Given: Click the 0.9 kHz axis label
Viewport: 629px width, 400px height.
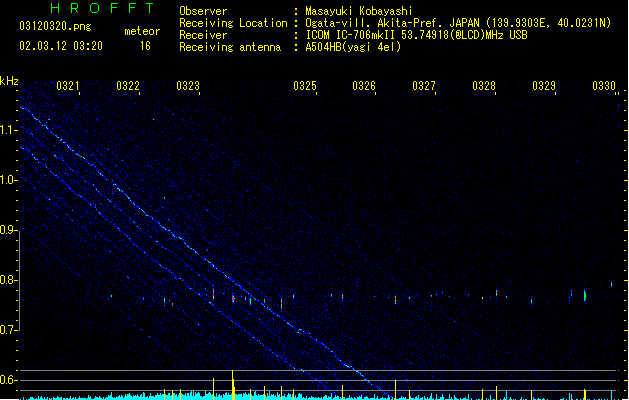Looking at the screenshot, I should pos(9,230).
